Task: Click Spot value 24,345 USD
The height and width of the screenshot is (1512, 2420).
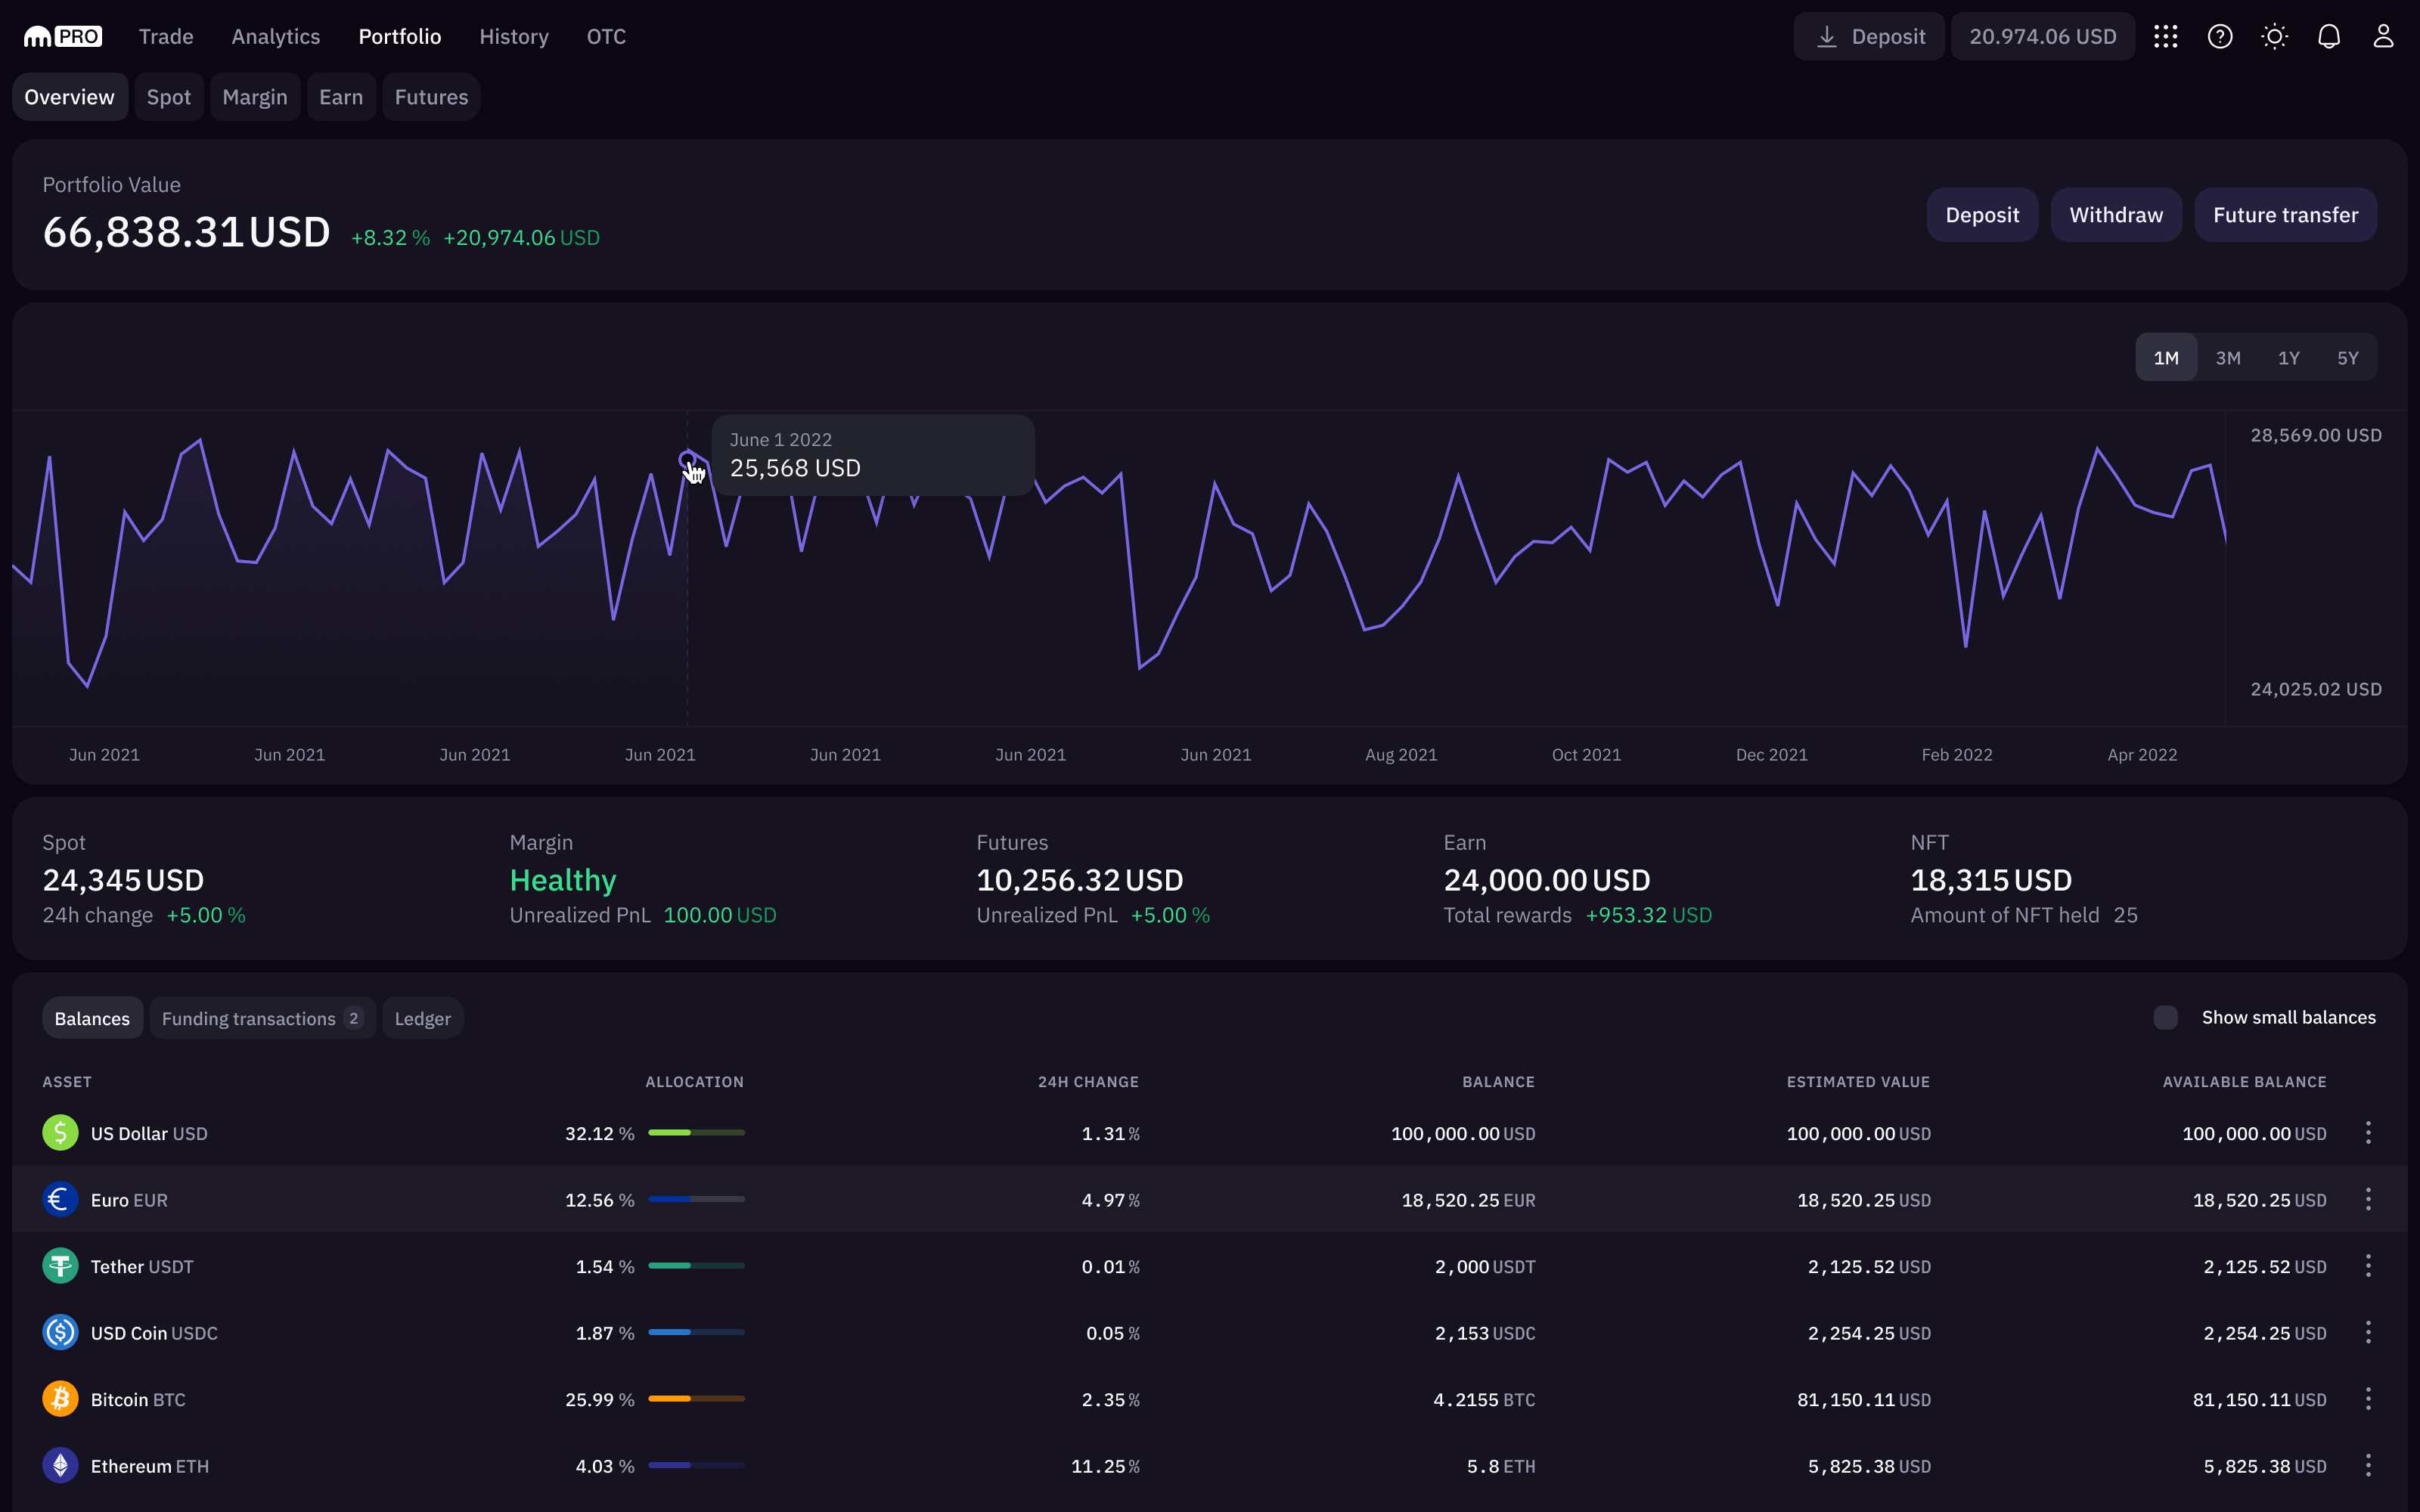Action: (x=123, y=880)
